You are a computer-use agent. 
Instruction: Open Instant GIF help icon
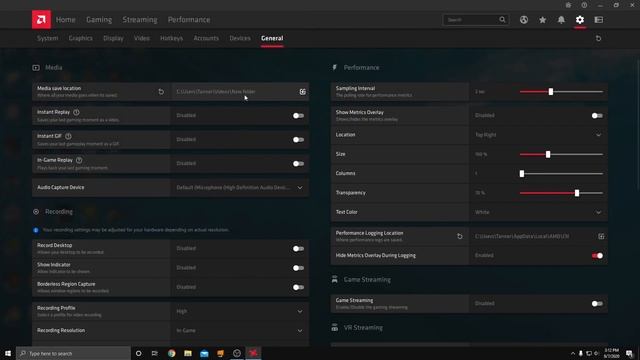tap(68, 136)
